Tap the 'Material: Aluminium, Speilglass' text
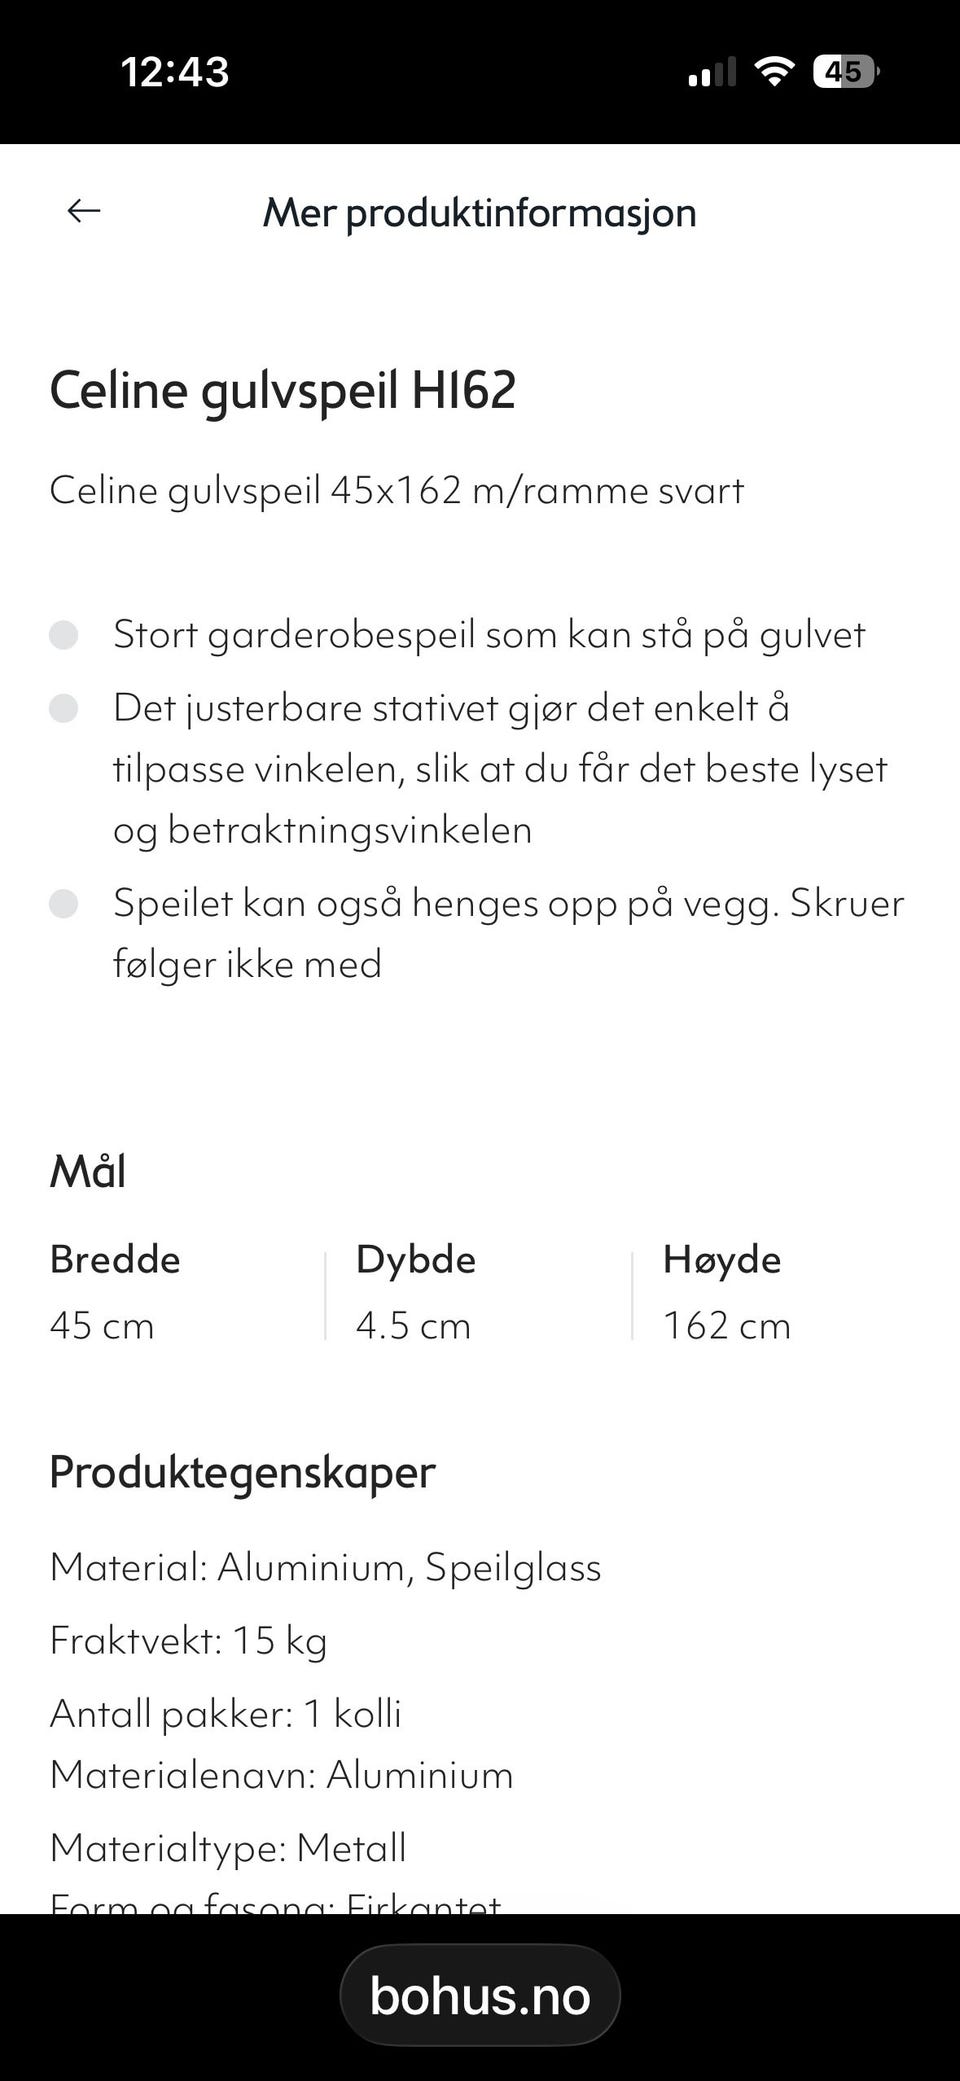This screenshot has width=960, height=2081. [x=326, y=1567]
